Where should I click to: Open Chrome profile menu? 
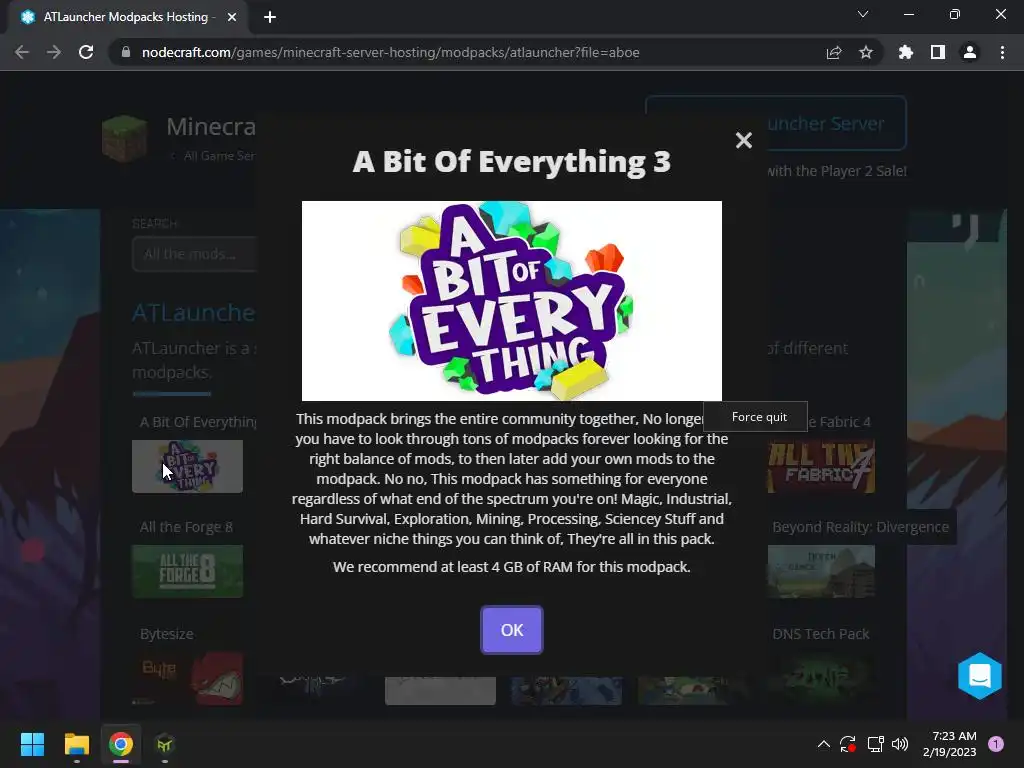click(970, 52)
